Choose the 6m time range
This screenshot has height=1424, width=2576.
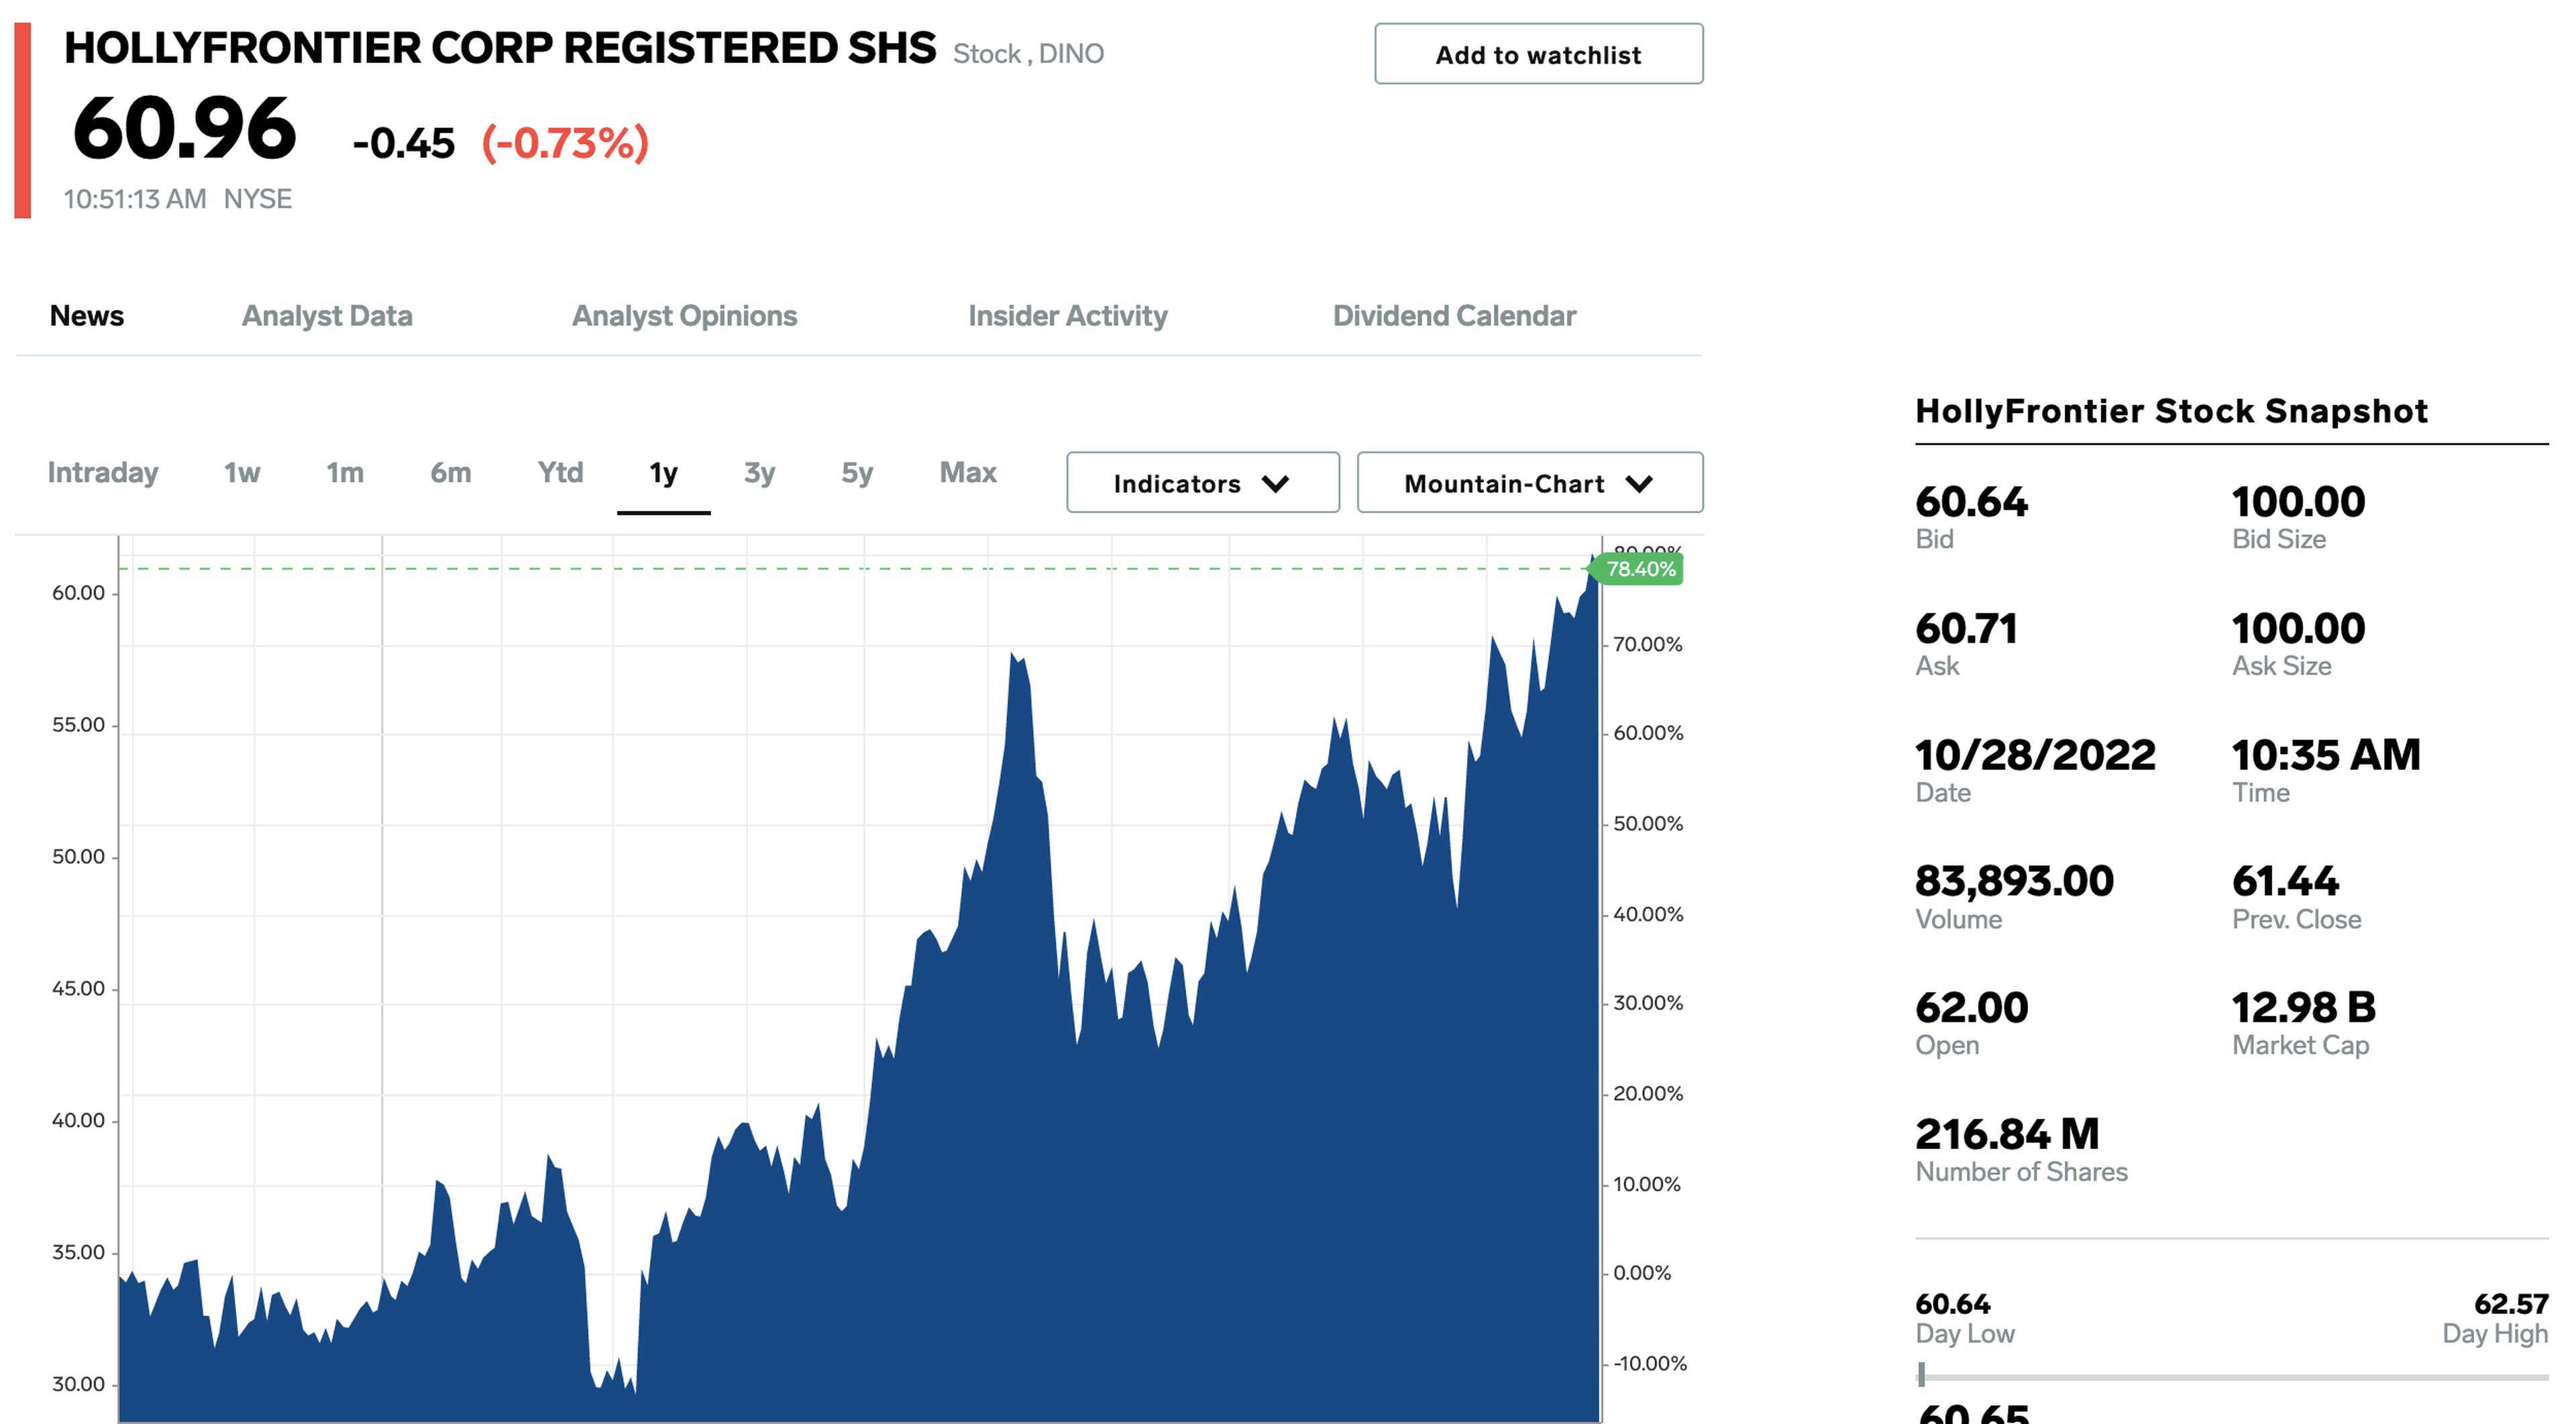click(450, 472)
